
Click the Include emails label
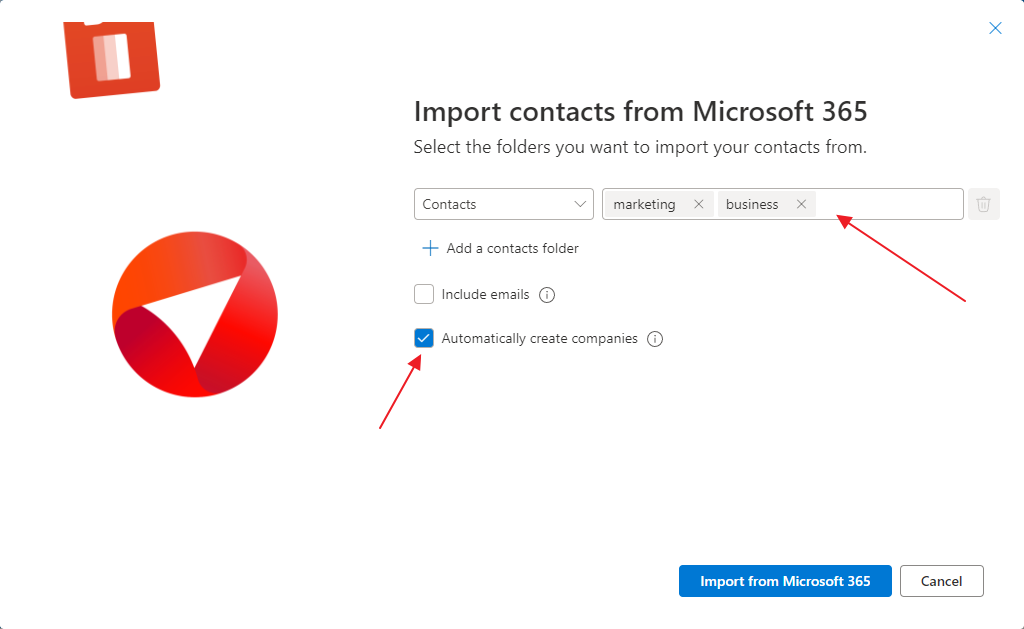click(x=485, y=295)
